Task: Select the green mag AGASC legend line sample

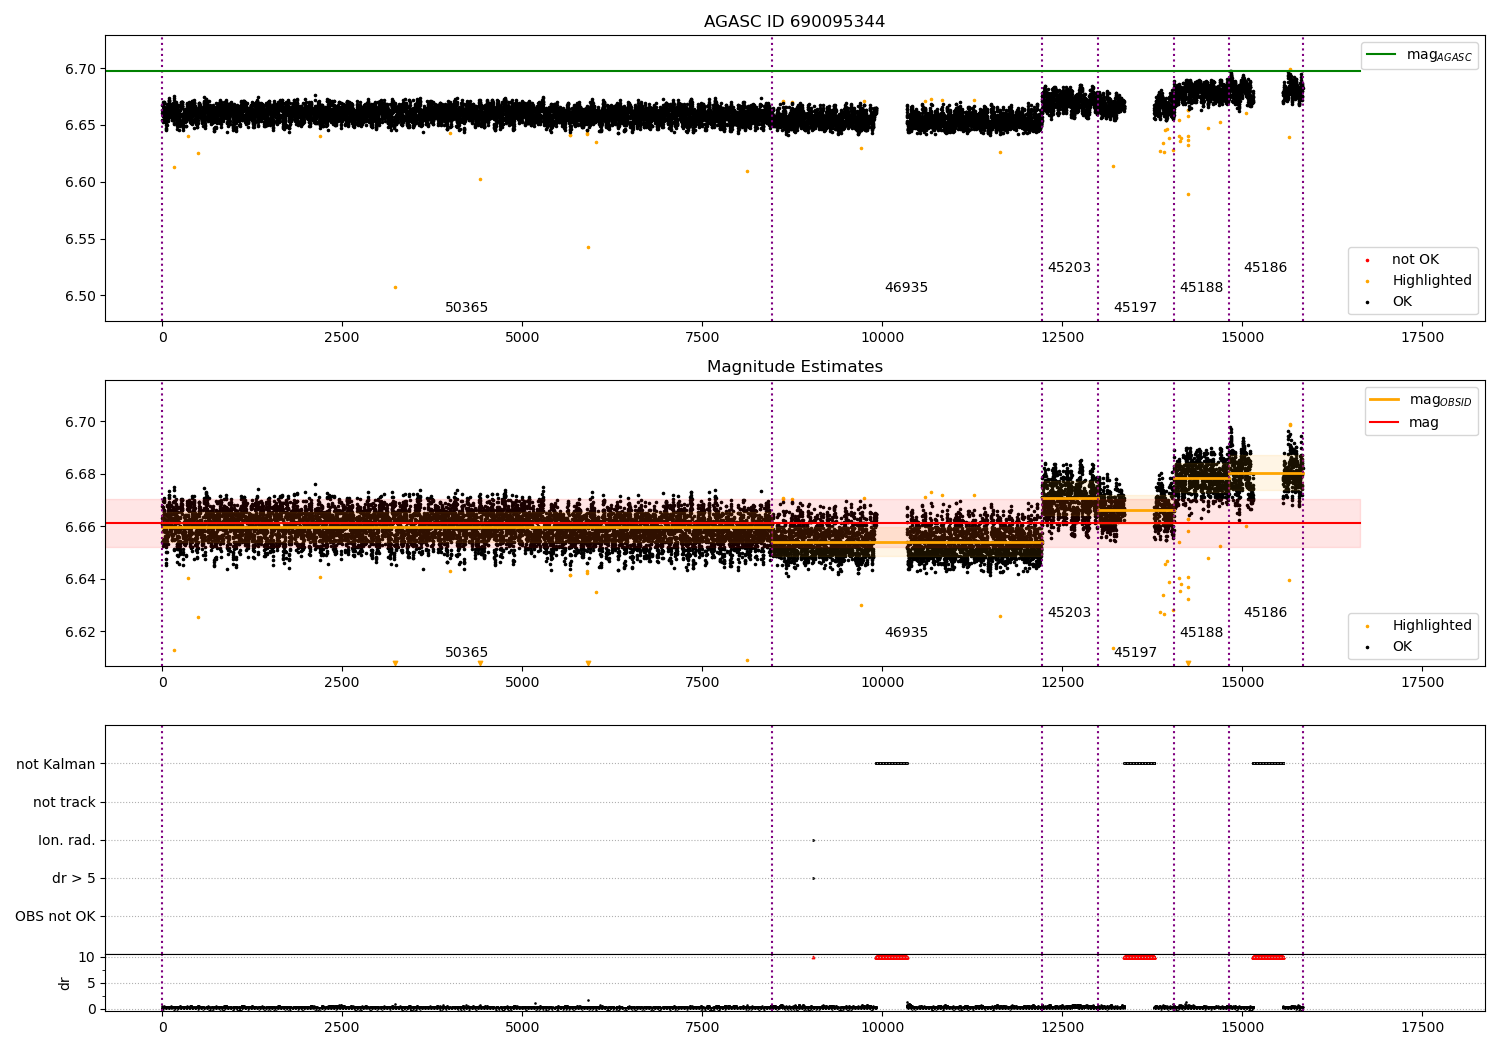Action: click(x=1381, y=55)
